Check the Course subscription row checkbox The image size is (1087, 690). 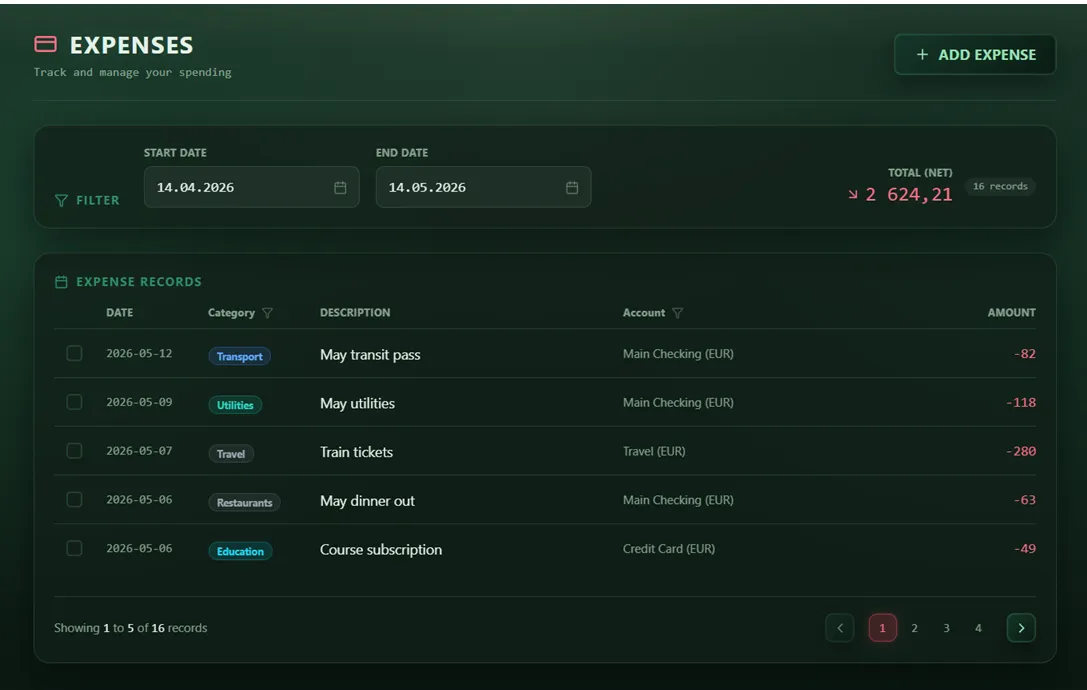[74, 548]
